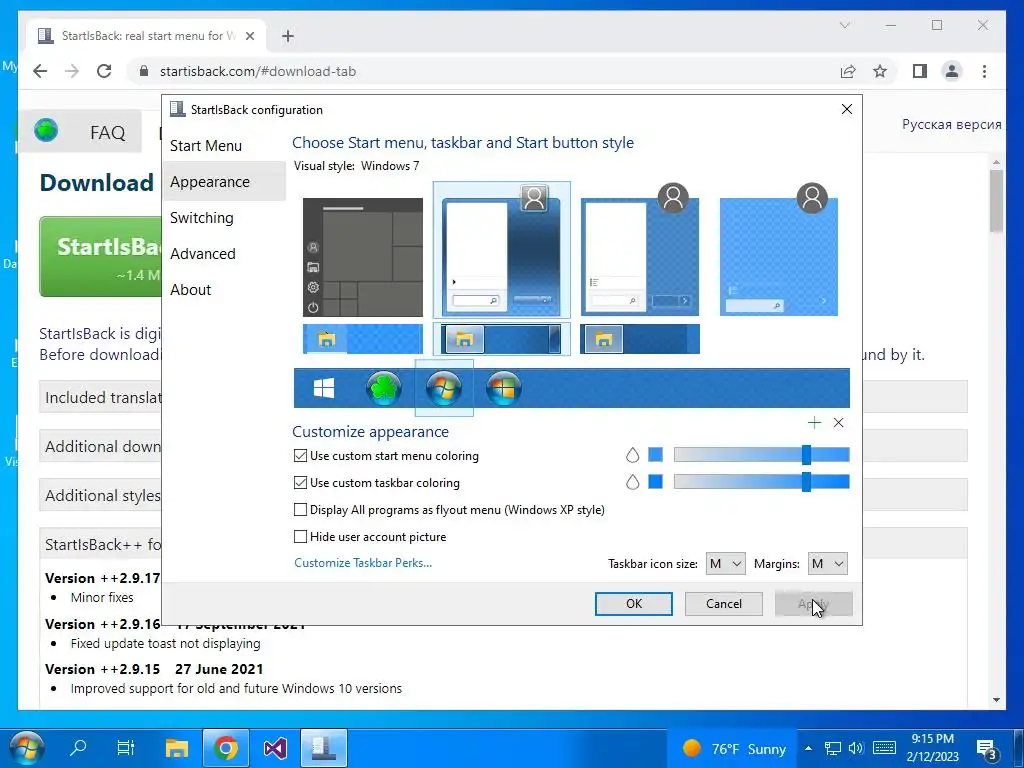Open the Margins dropdown
Image resolution: width=1024 pixels, height=768 pixels.
pyautogui.click(x=827, y=564)
